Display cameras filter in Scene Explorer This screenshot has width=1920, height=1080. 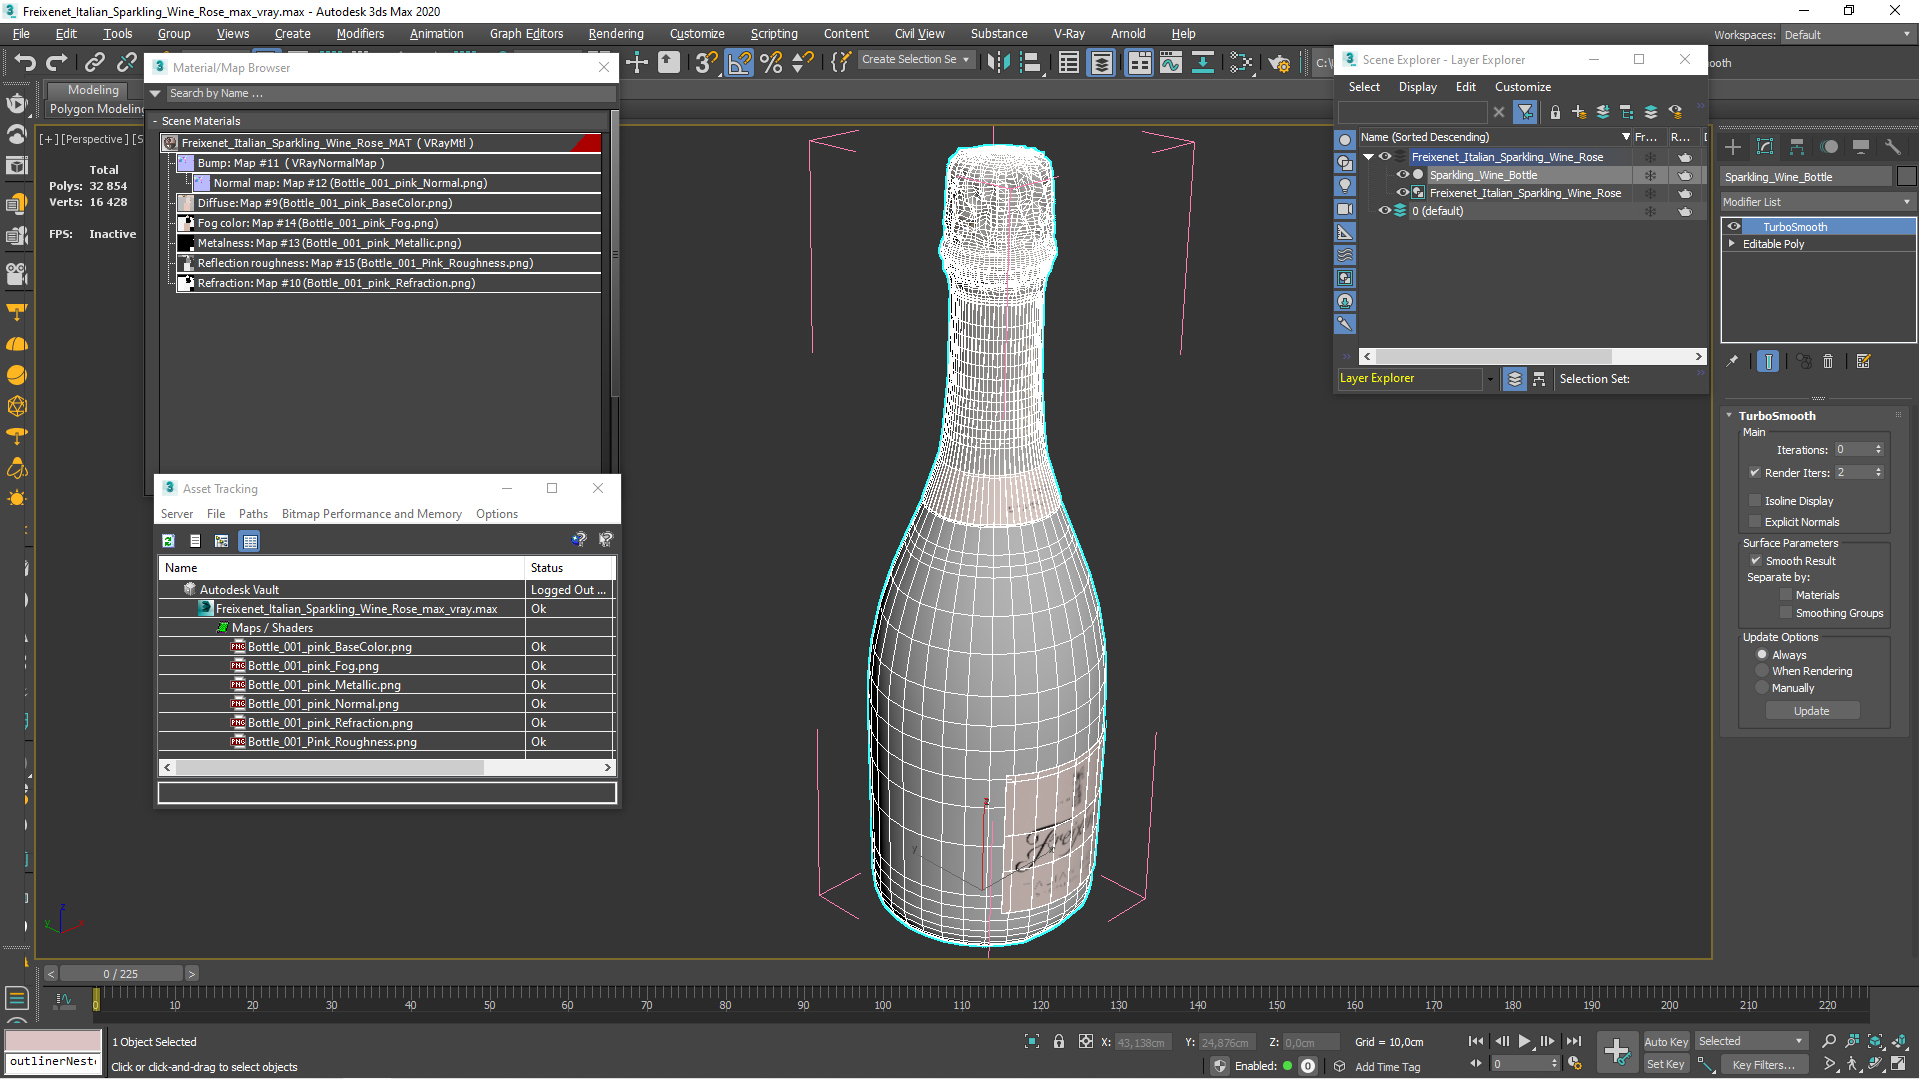(x=1345, y=209)
